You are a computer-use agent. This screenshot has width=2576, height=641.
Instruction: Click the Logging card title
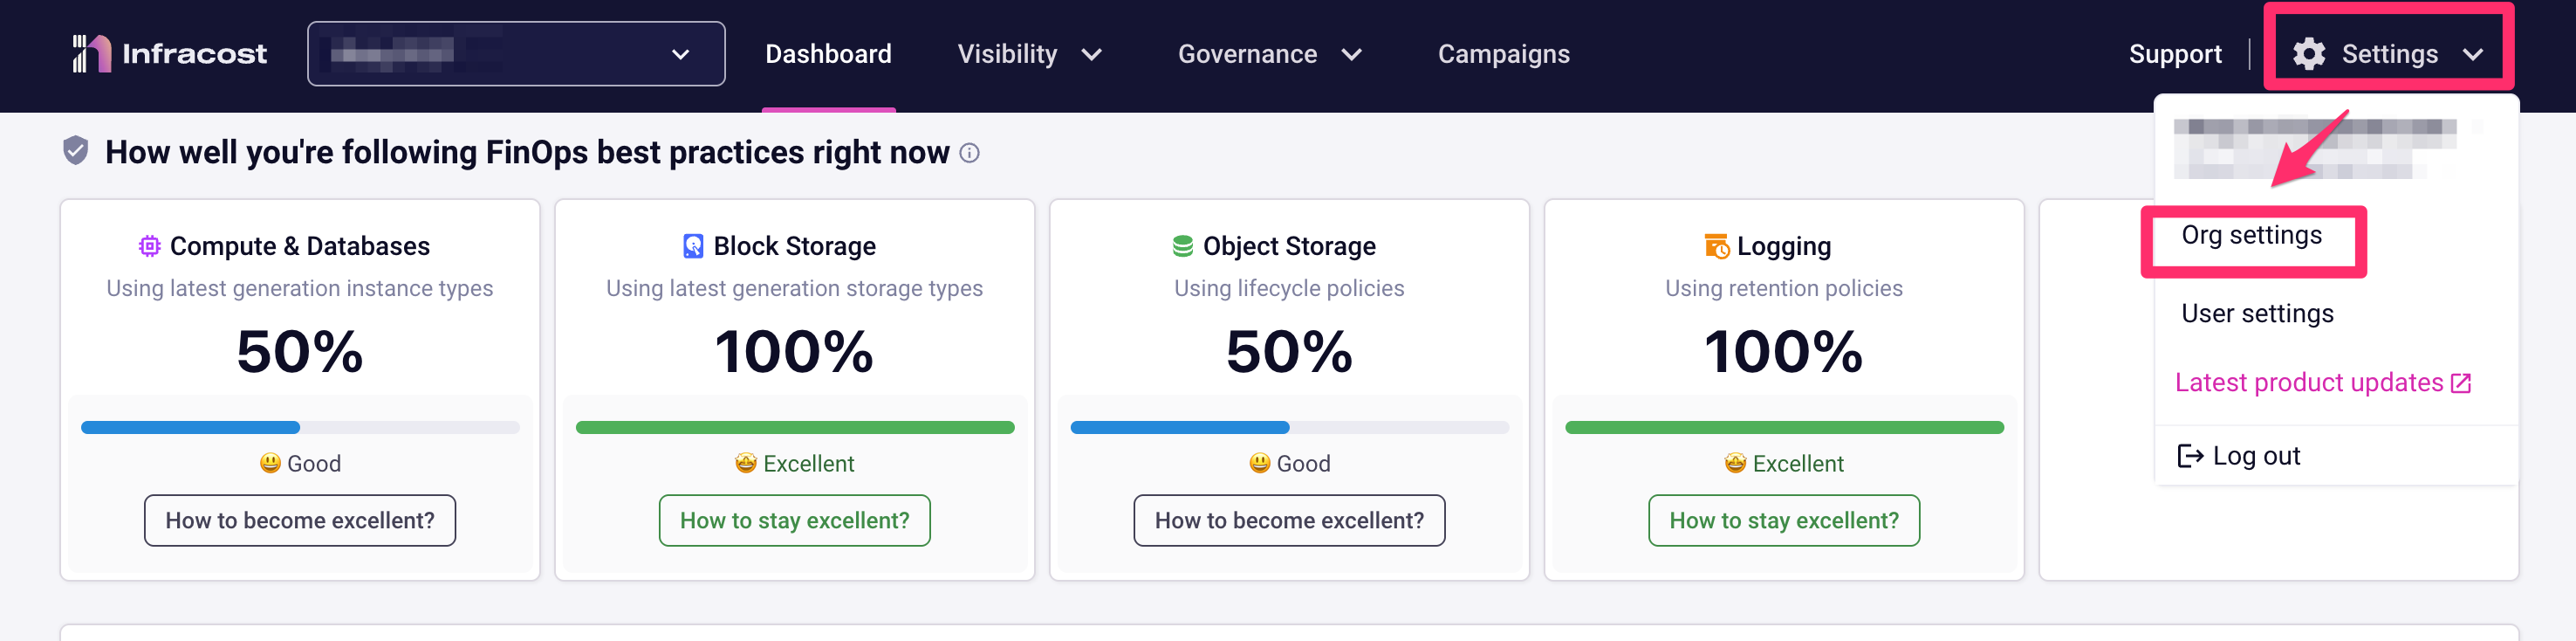[1784, 246]
